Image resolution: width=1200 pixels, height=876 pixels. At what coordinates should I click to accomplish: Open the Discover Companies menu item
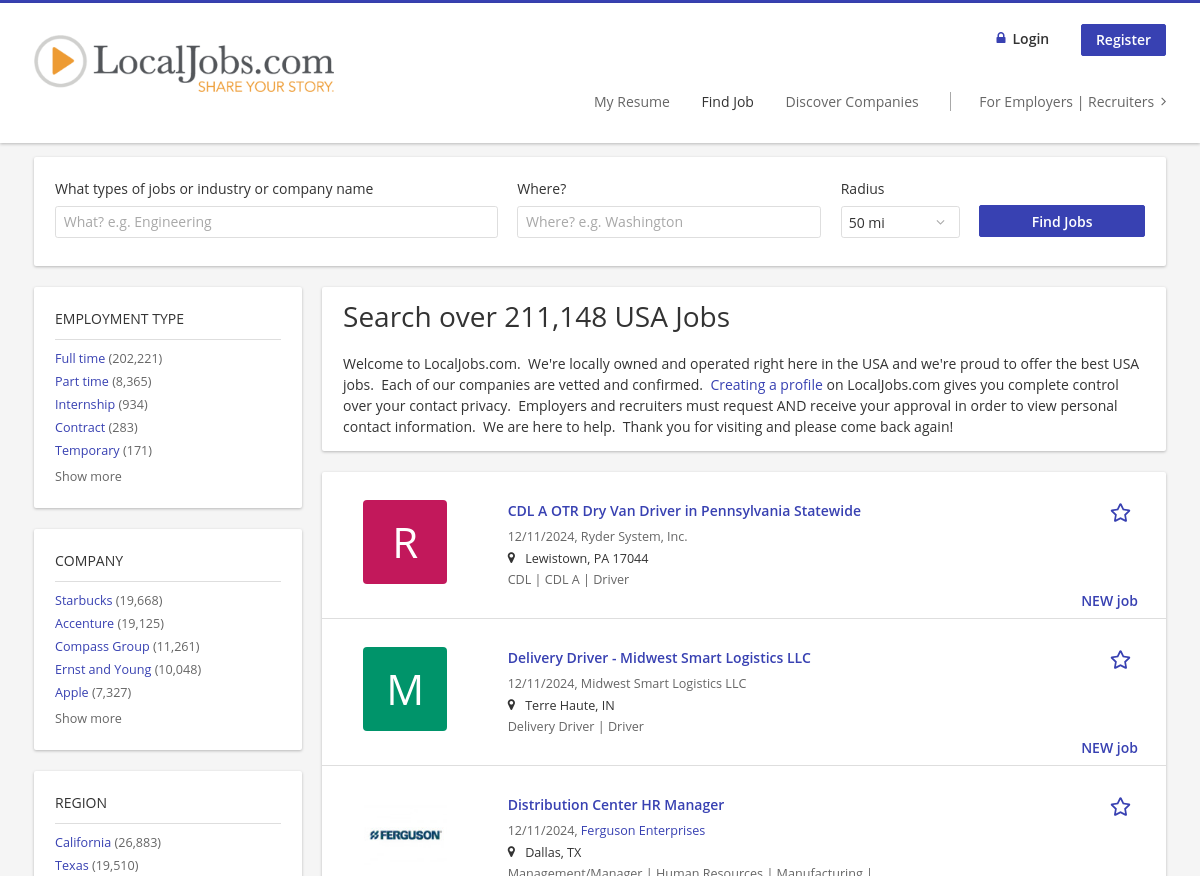point(852,102)
